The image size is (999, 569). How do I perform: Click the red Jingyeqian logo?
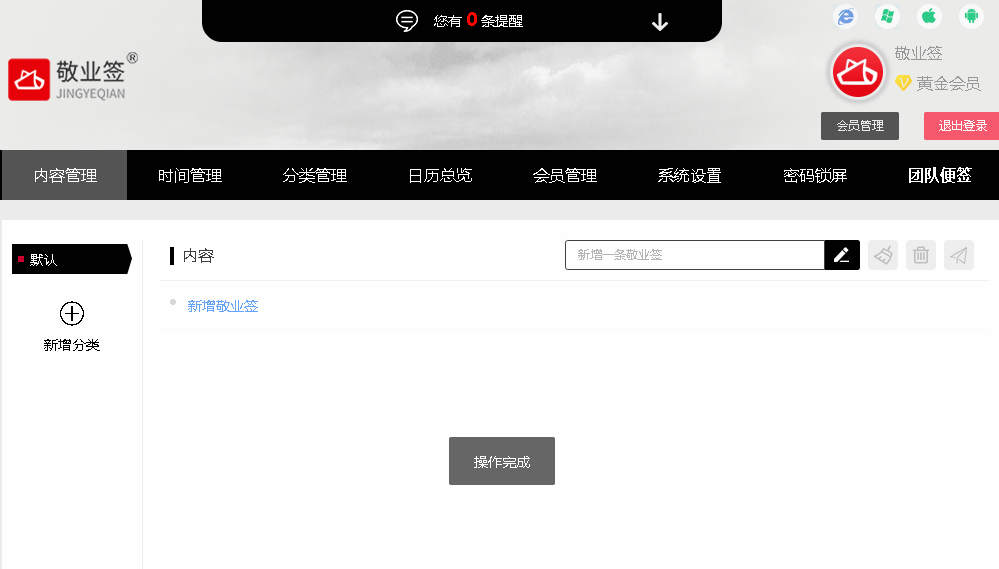coord(29,80)
